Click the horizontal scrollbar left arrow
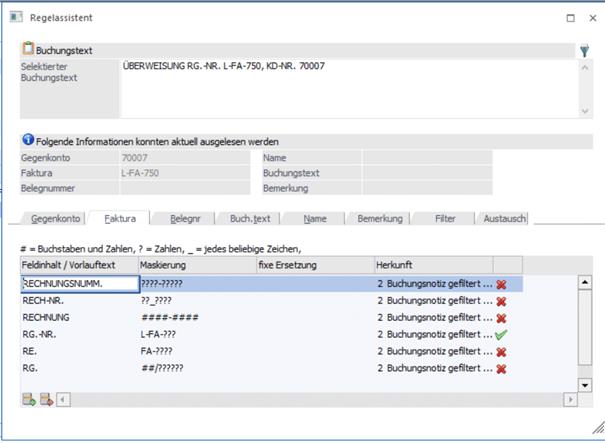The image size is (605, 443). pyautogui.click(x=63, y=400)
